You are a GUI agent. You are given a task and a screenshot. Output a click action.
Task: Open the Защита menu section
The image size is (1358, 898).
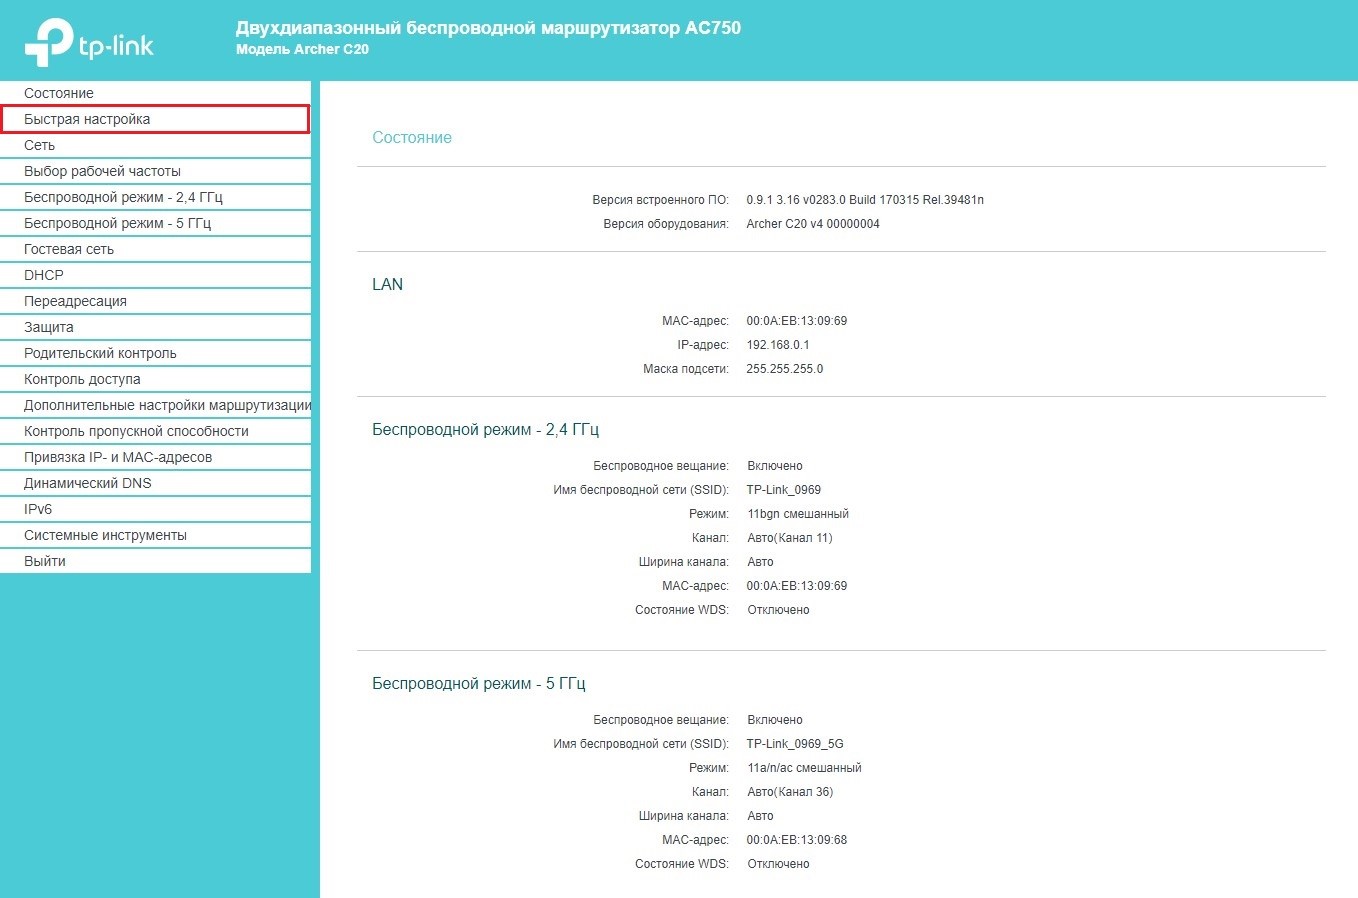[49, 327]
